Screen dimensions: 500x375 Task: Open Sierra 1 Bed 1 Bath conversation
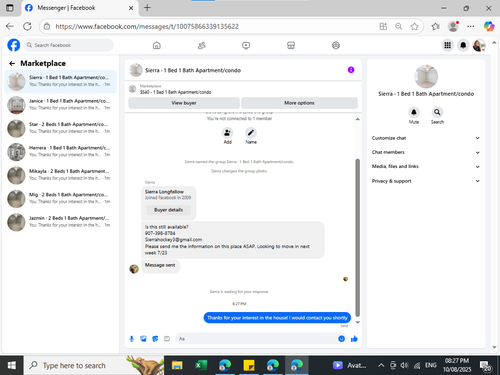coord(61,81)
